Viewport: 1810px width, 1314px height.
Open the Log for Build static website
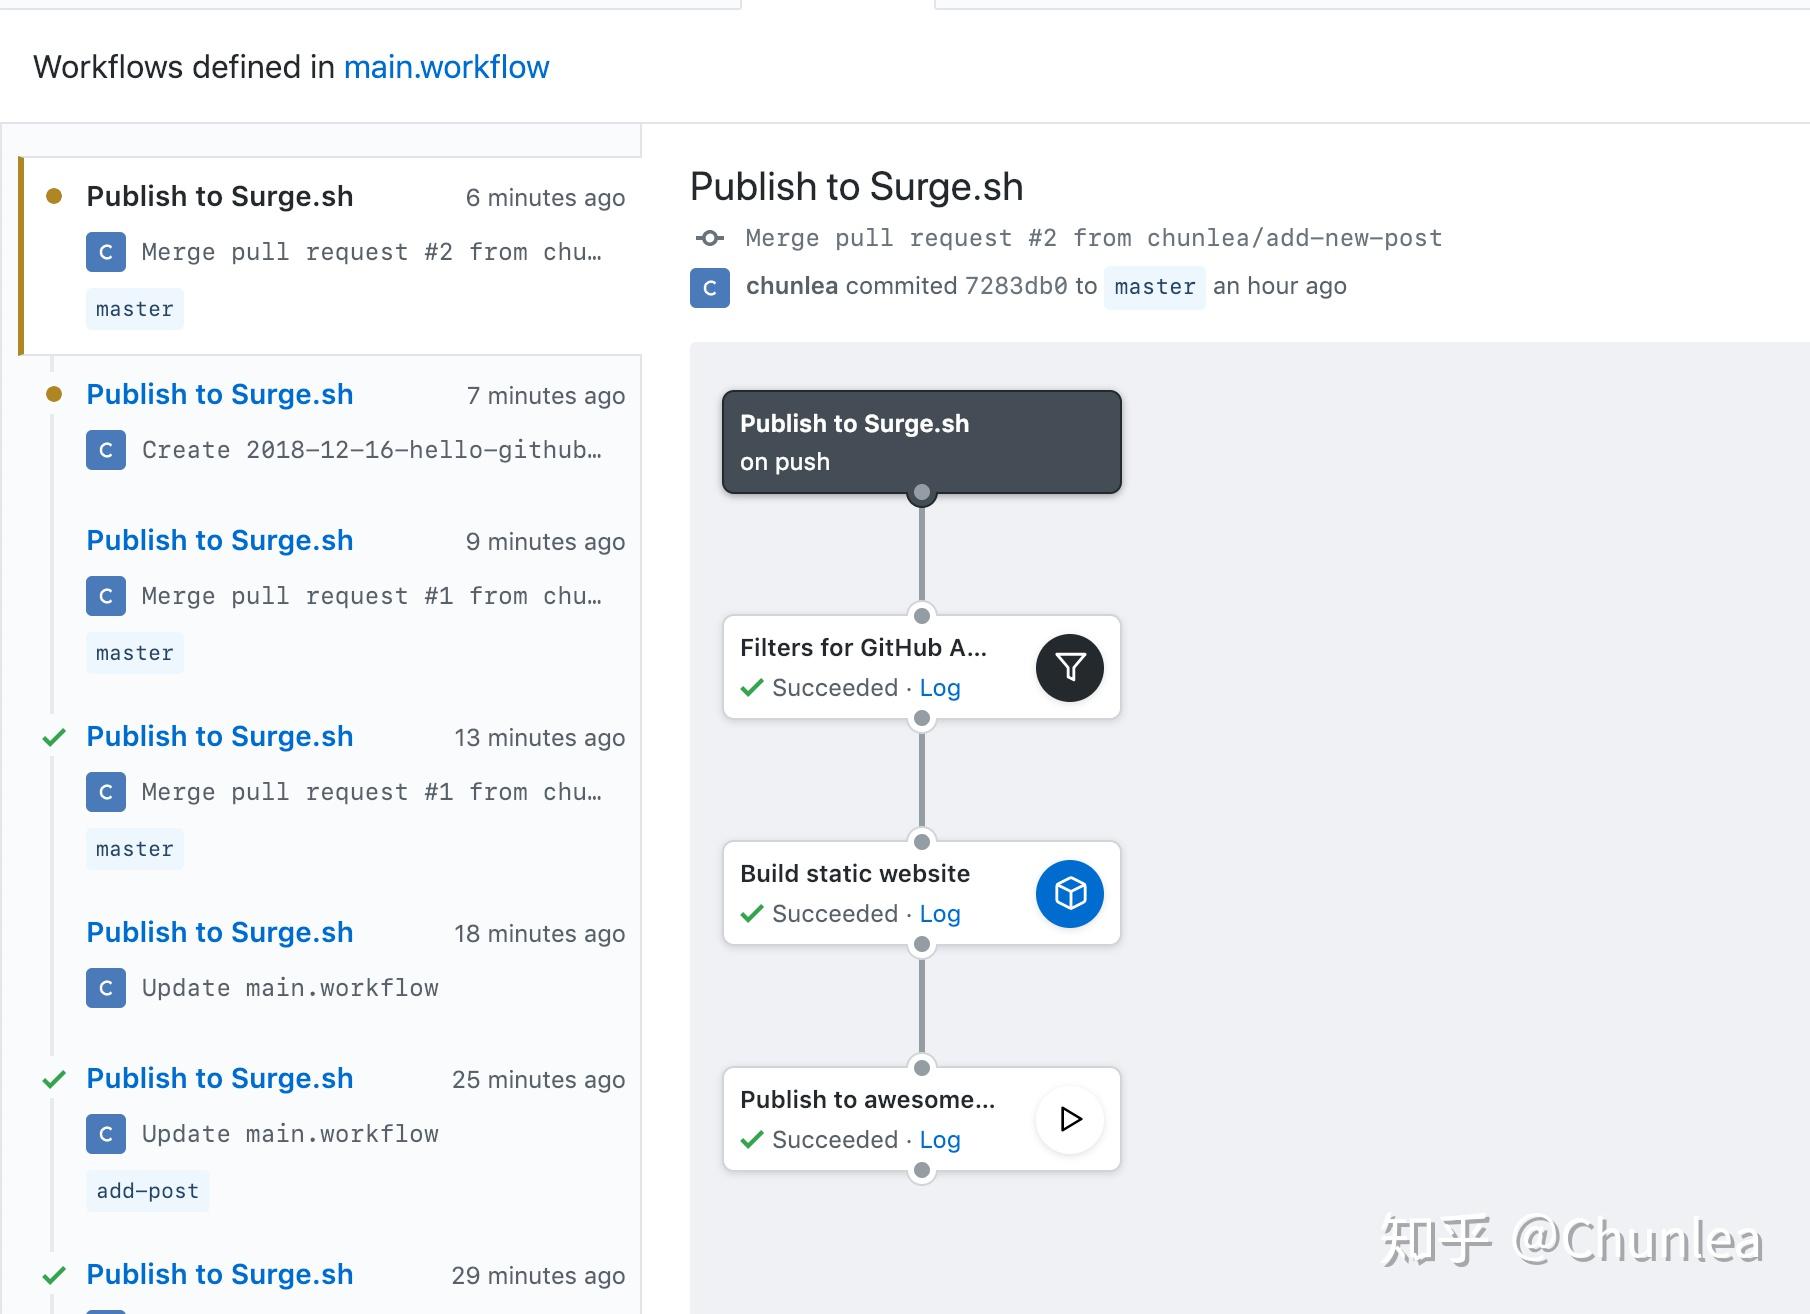click(939, 913)
